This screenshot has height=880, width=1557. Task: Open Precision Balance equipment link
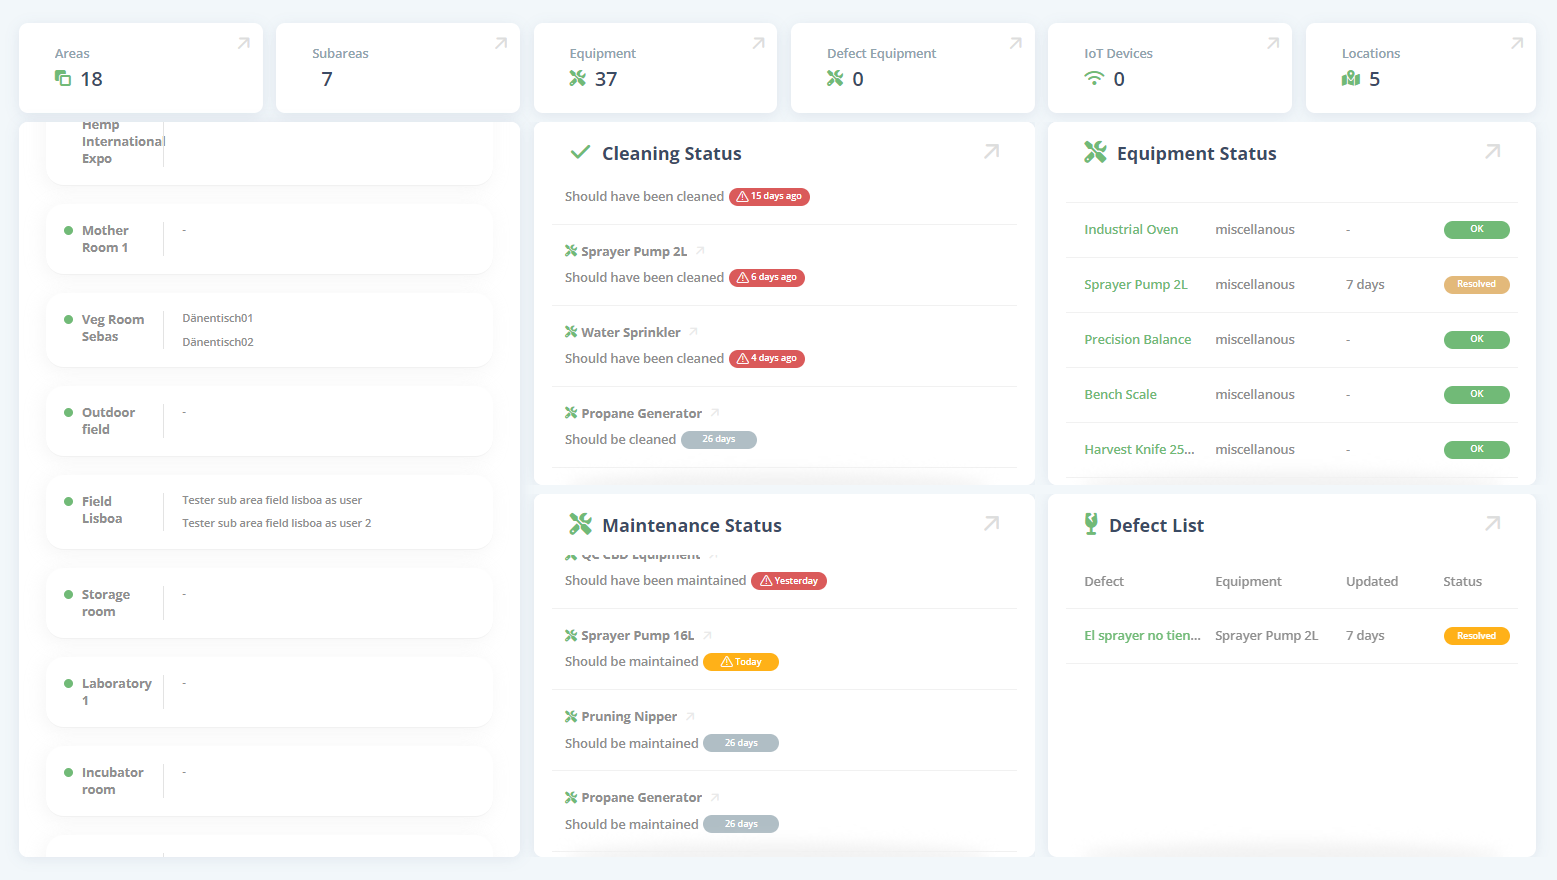coord(1137,340)
